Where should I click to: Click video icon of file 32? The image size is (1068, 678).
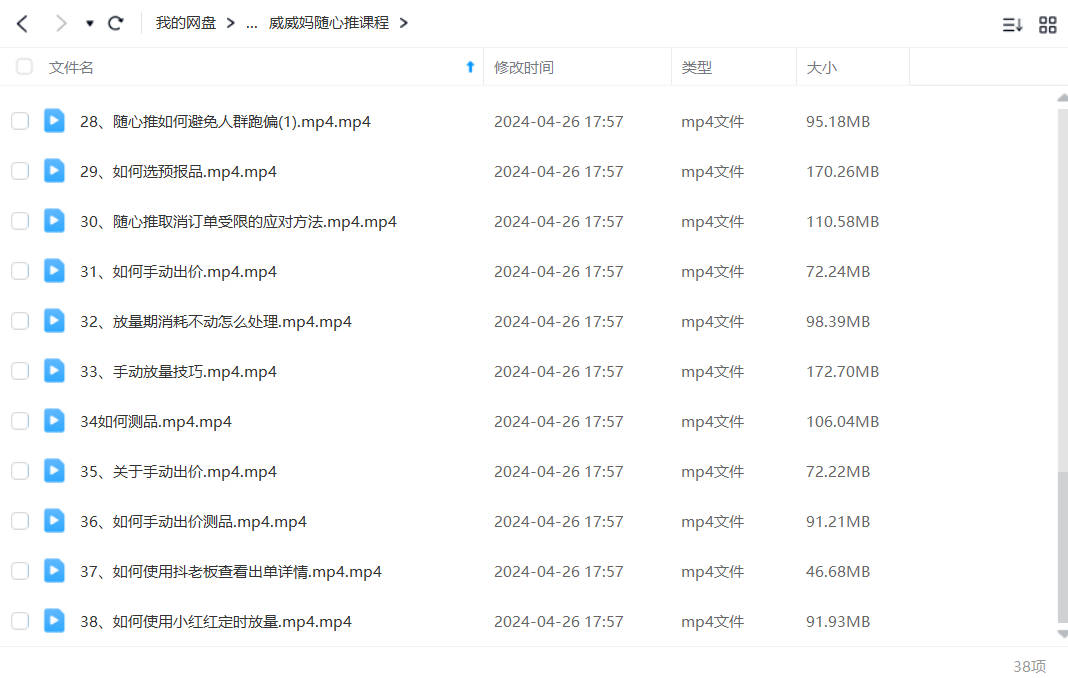(54, 320)
